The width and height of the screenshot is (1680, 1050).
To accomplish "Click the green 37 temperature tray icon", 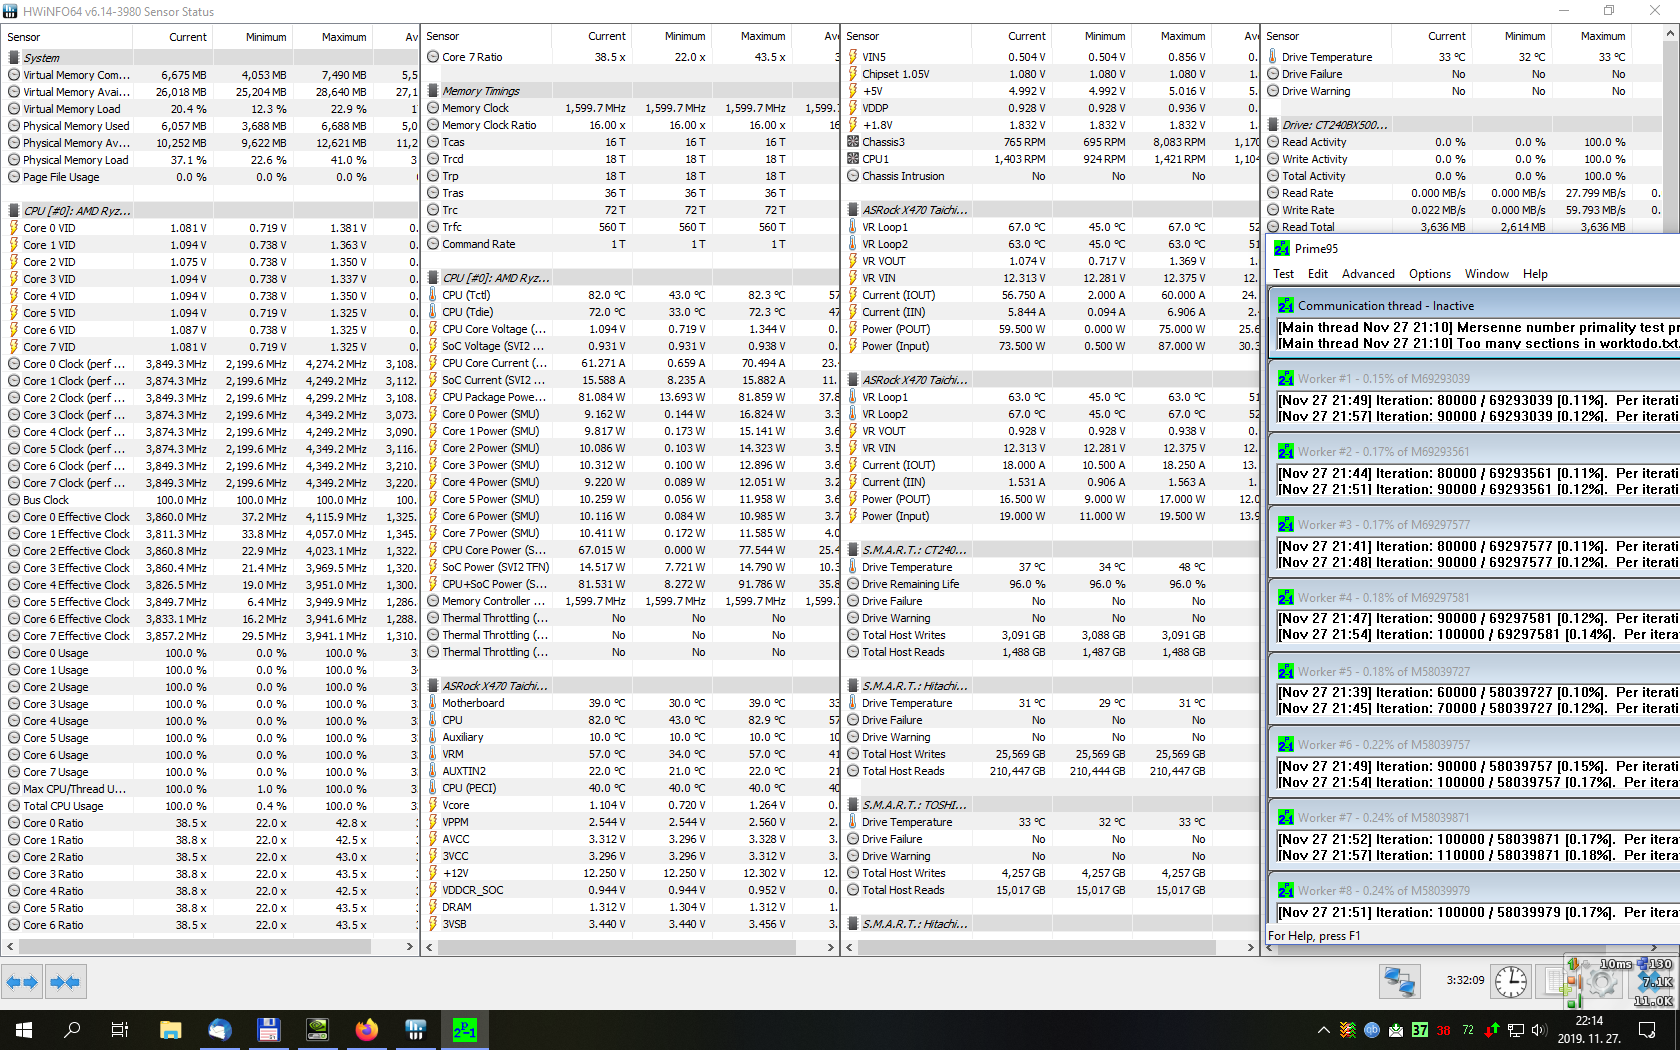I will tap(1420, 1030).
